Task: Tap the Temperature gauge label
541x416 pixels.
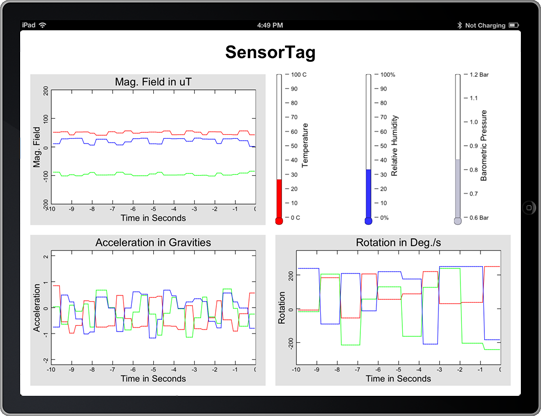Action: point(305,145)
